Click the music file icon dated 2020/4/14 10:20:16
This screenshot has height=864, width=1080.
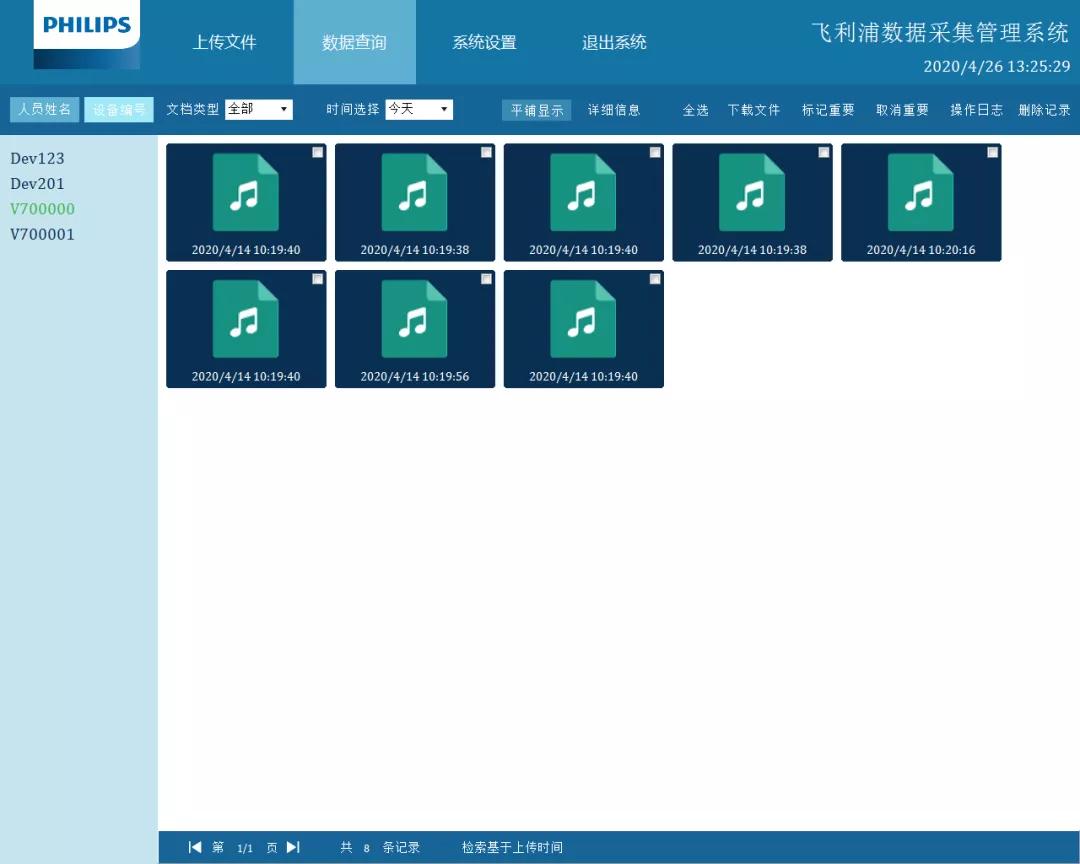(921, 192)
